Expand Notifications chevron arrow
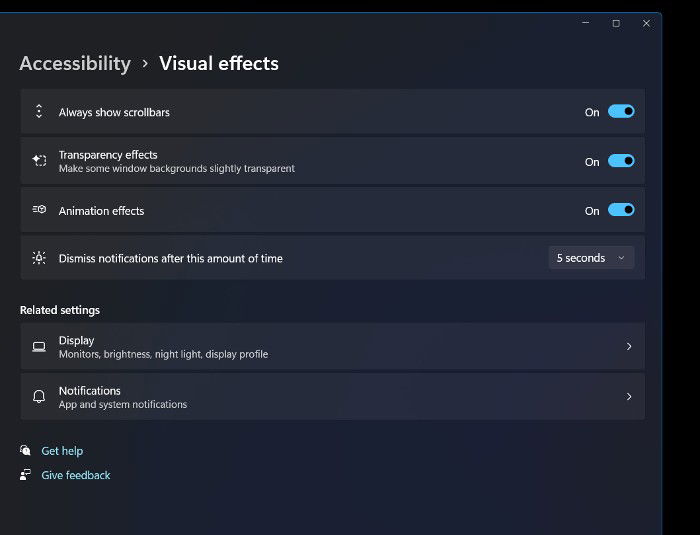 629,397
